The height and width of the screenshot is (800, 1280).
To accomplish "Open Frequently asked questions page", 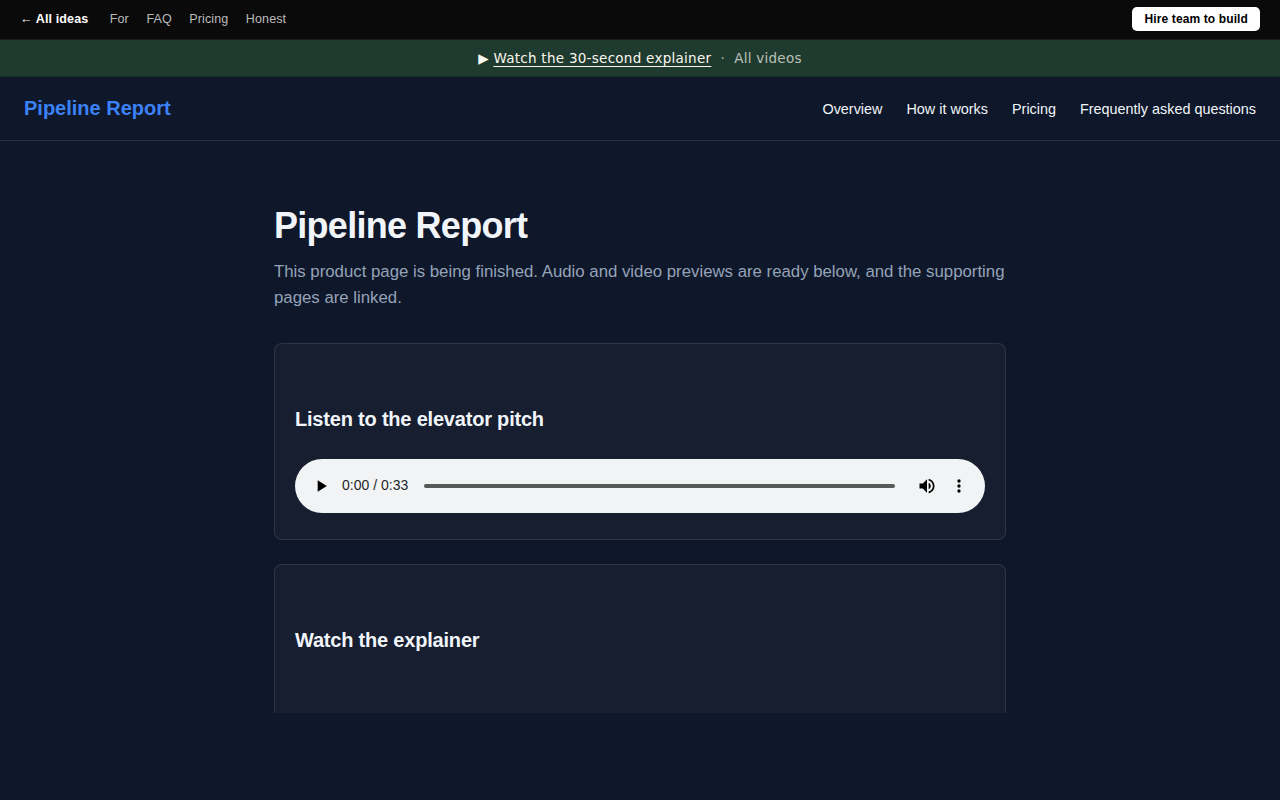I will coord(1168,109).
